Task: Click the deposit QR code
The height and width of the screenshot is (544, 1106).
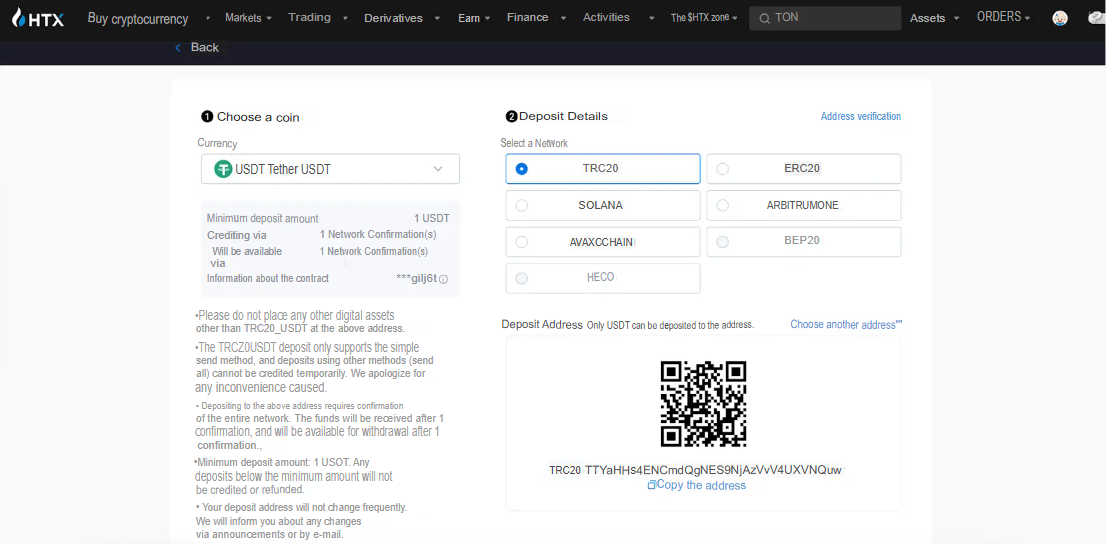Action: (703, 404)
